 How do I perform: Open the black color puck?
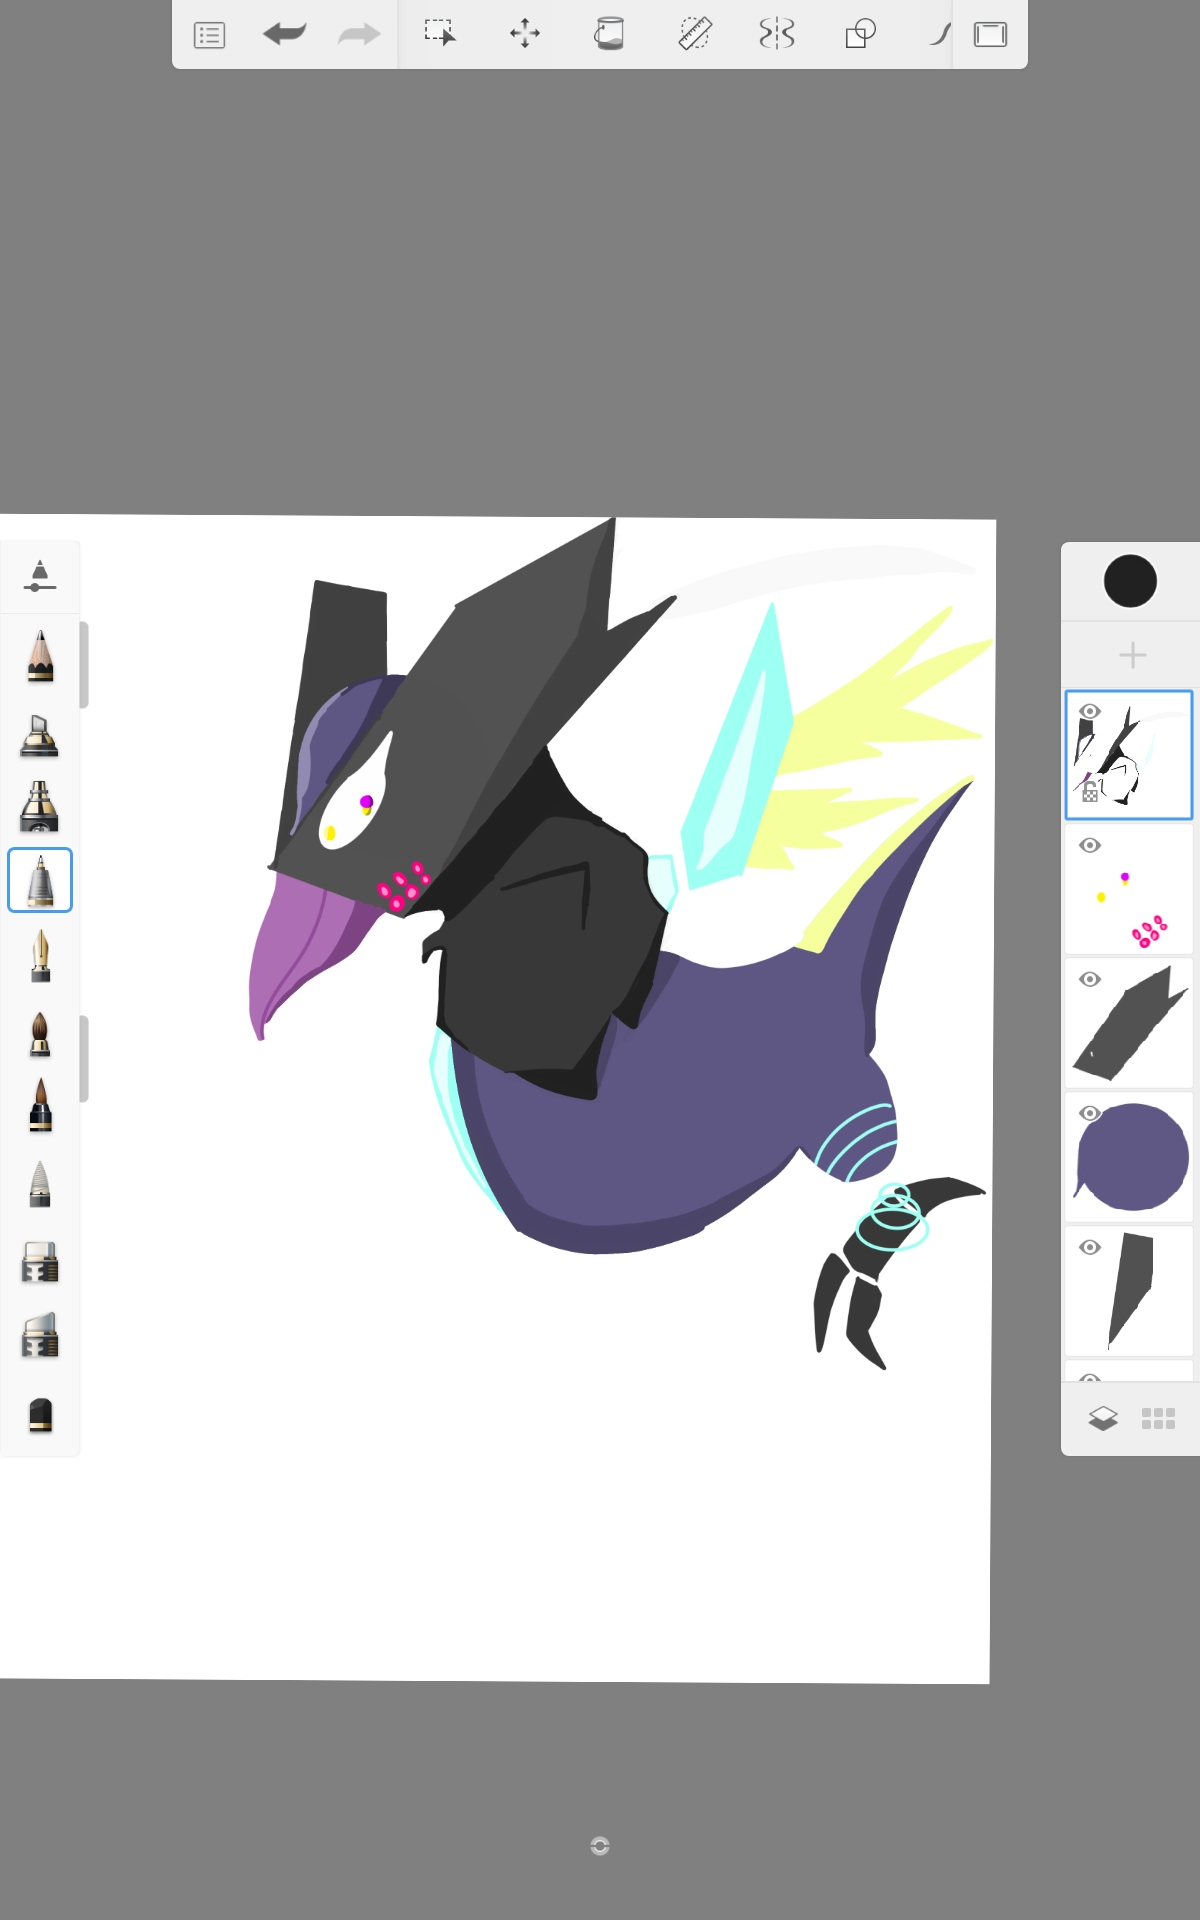1130,581
